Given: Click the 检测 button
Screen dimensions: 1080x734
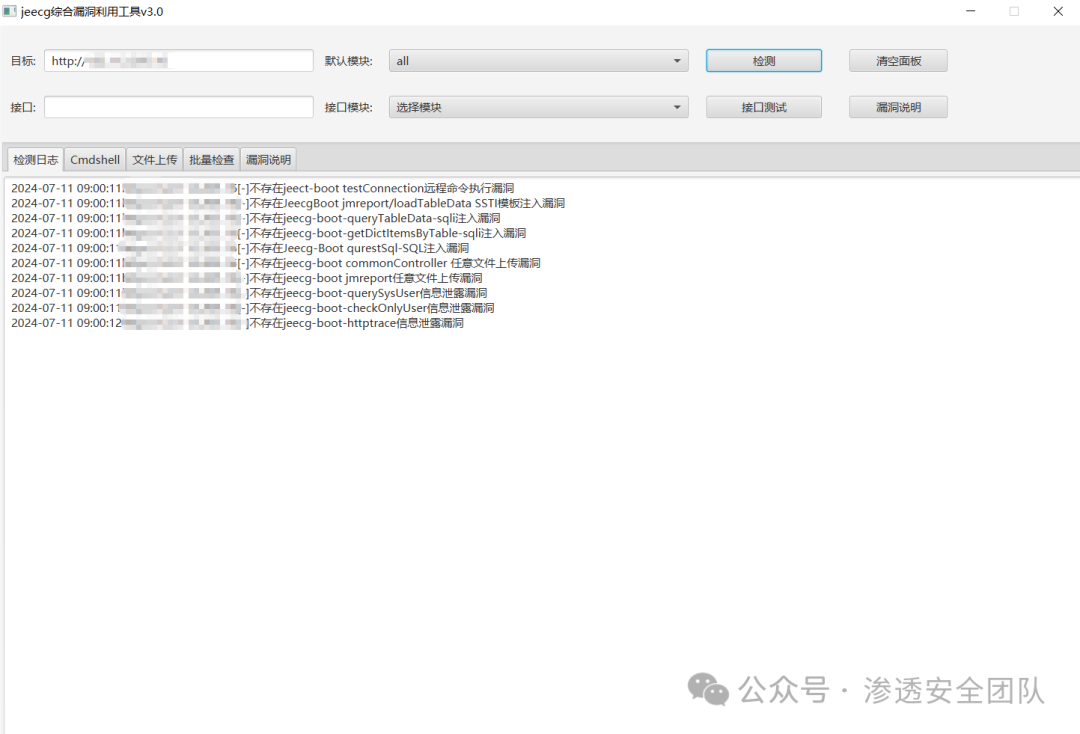Looking at the screenshot, I should [x=764, y=61].
